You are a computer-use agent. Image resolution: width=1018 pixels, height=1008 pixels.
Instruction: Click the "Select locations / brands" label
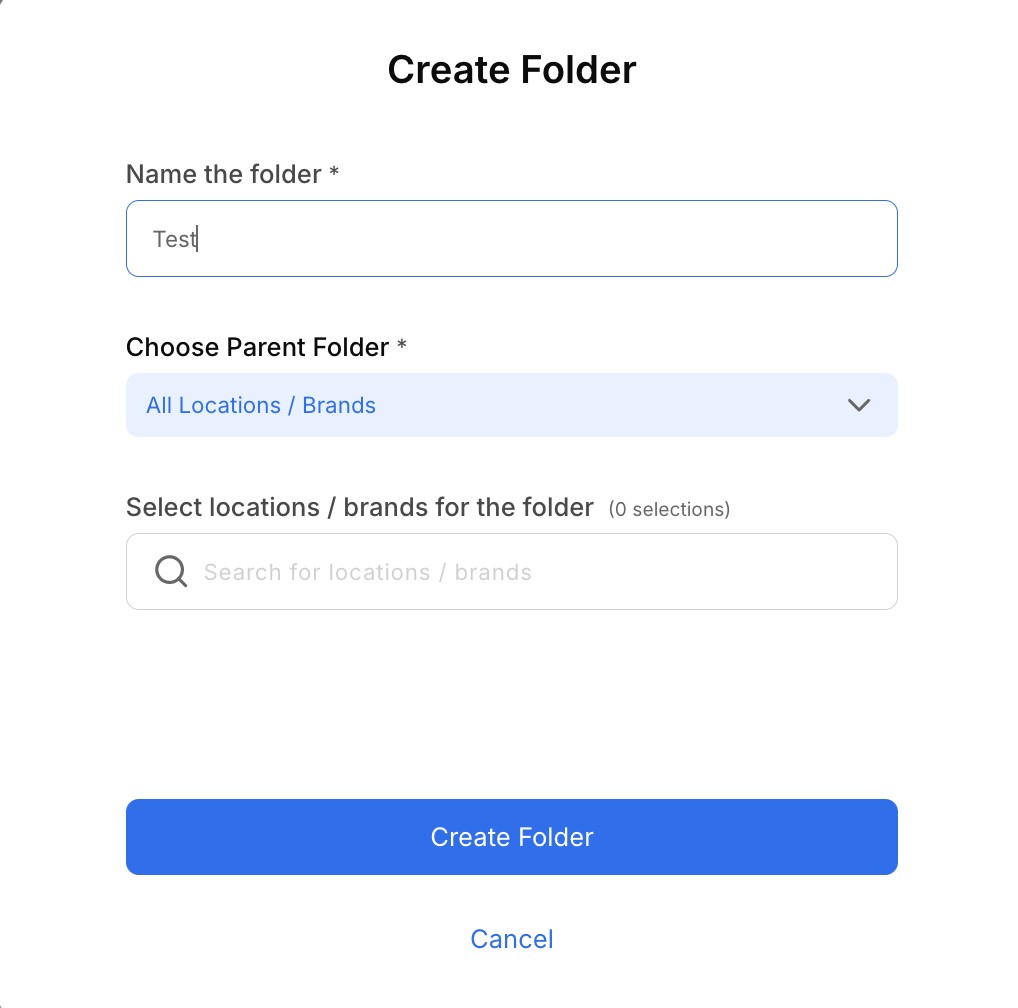359,507
